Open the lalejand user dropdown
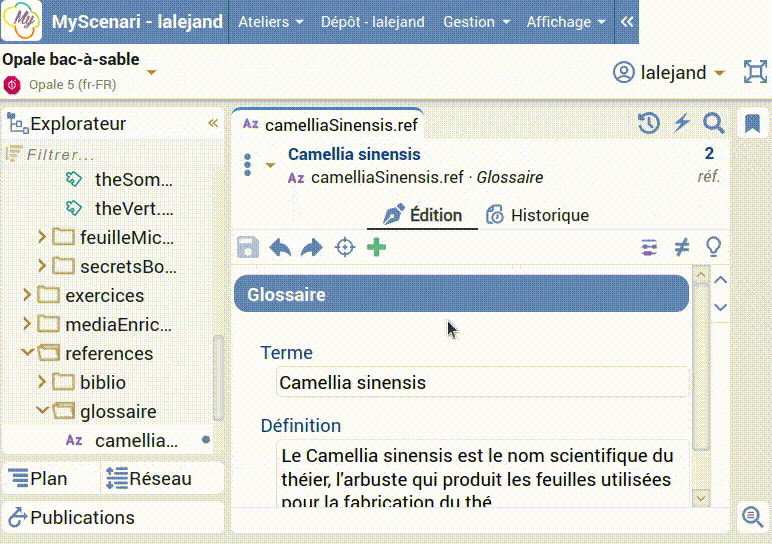The image size is (772, 544). pos(669,72)
